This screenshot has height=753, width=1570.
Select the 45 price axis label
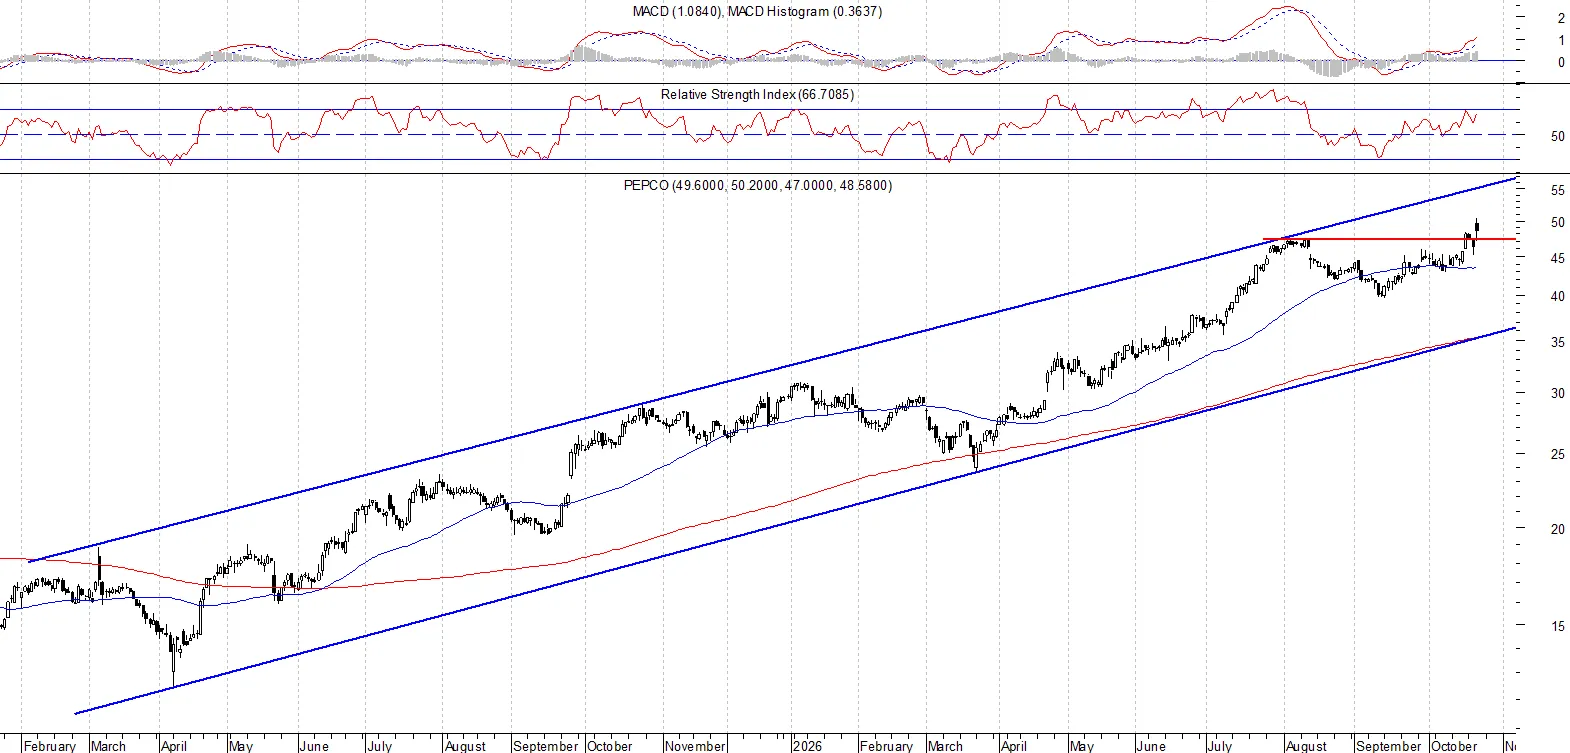pyautogui.click(x=1557, y=258)
